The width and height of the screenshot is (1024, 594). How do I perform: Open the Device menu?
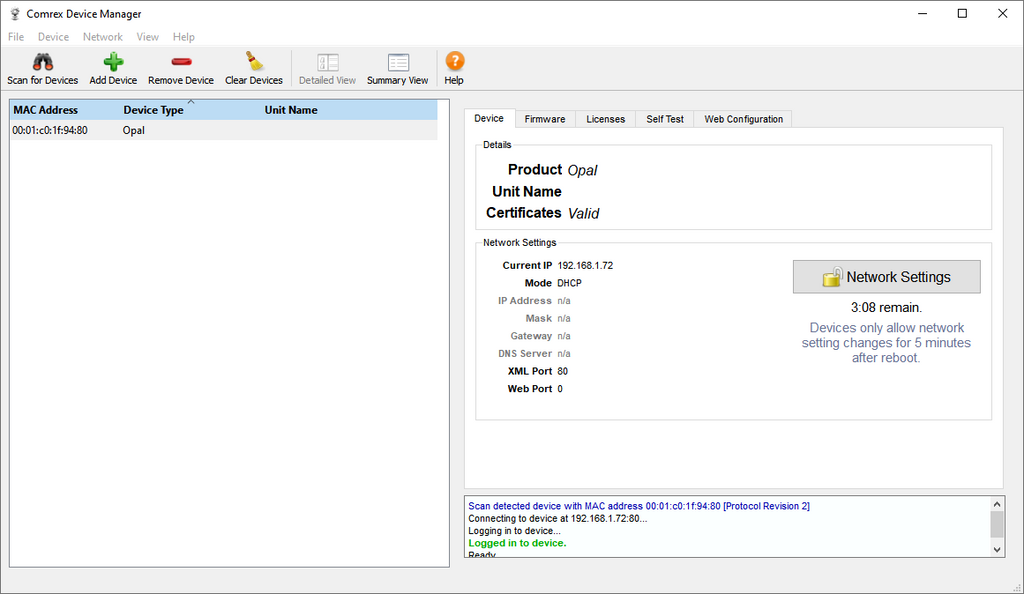pyautogui.click(x=53, y=37)
